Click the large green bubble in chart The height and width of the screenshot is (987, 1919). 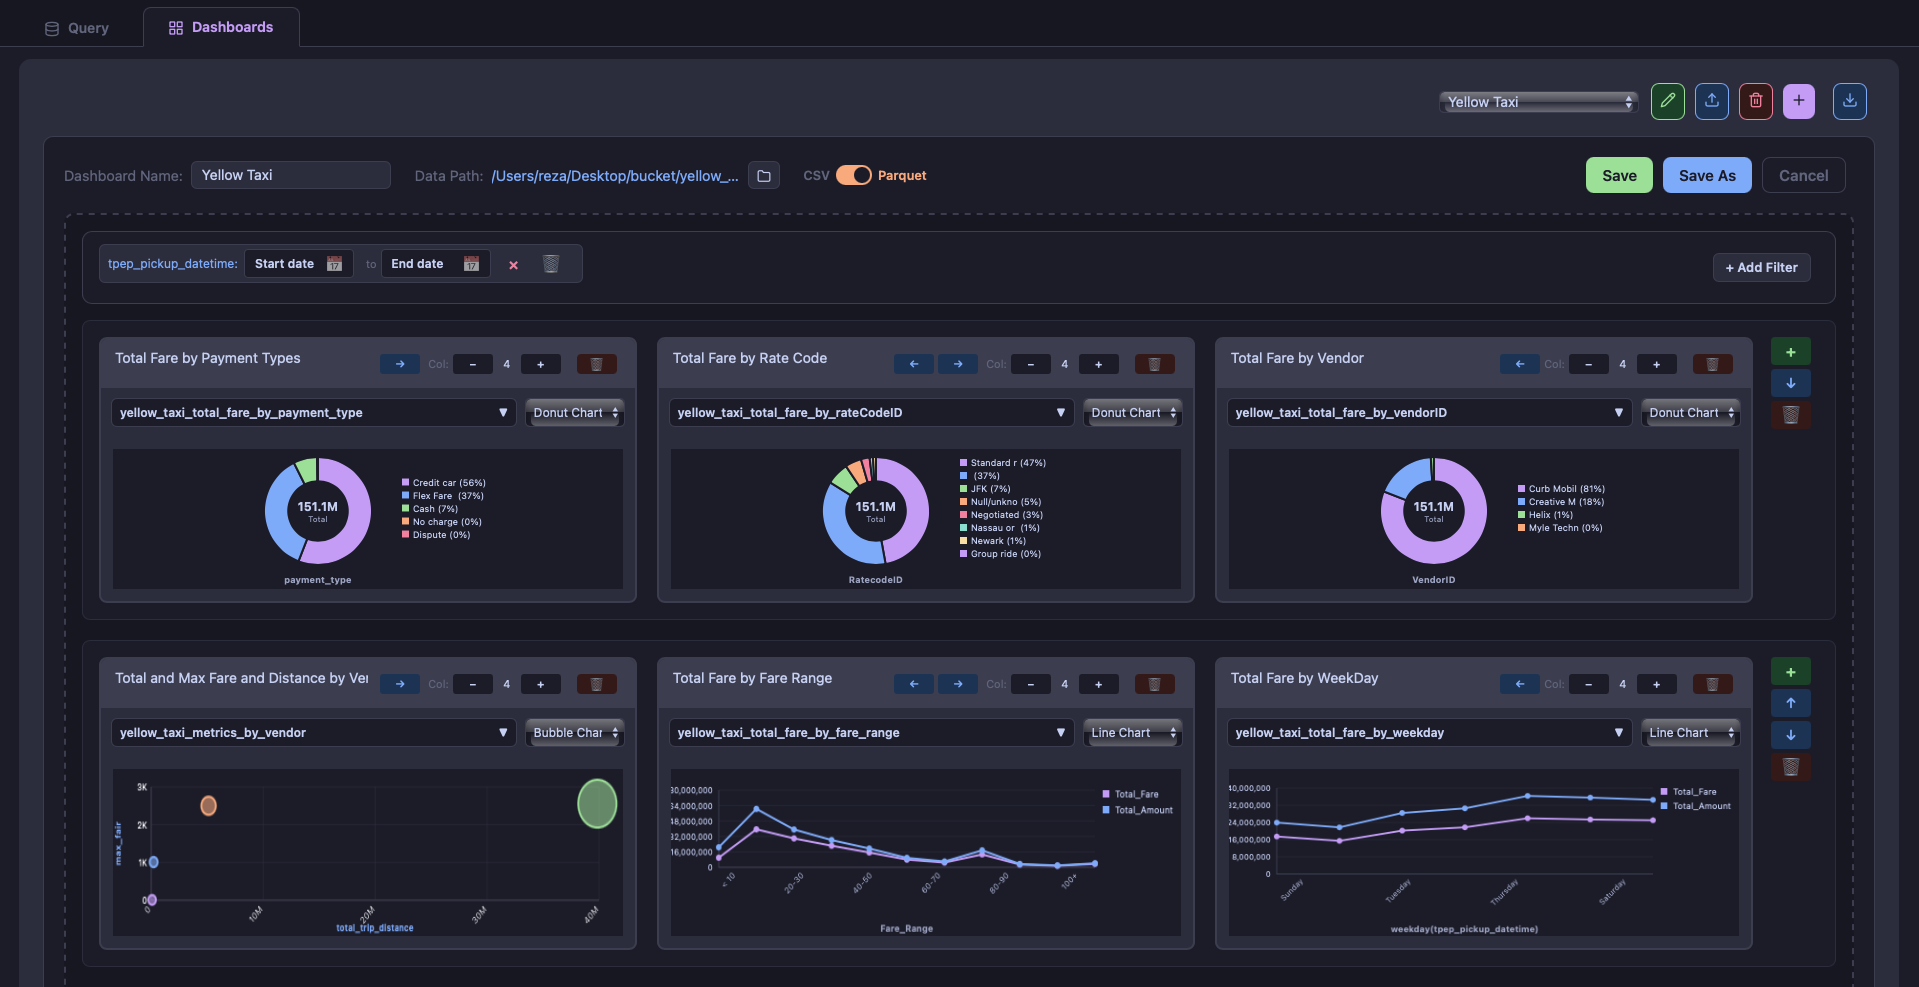pyautogui.click(x=597, y=804)
